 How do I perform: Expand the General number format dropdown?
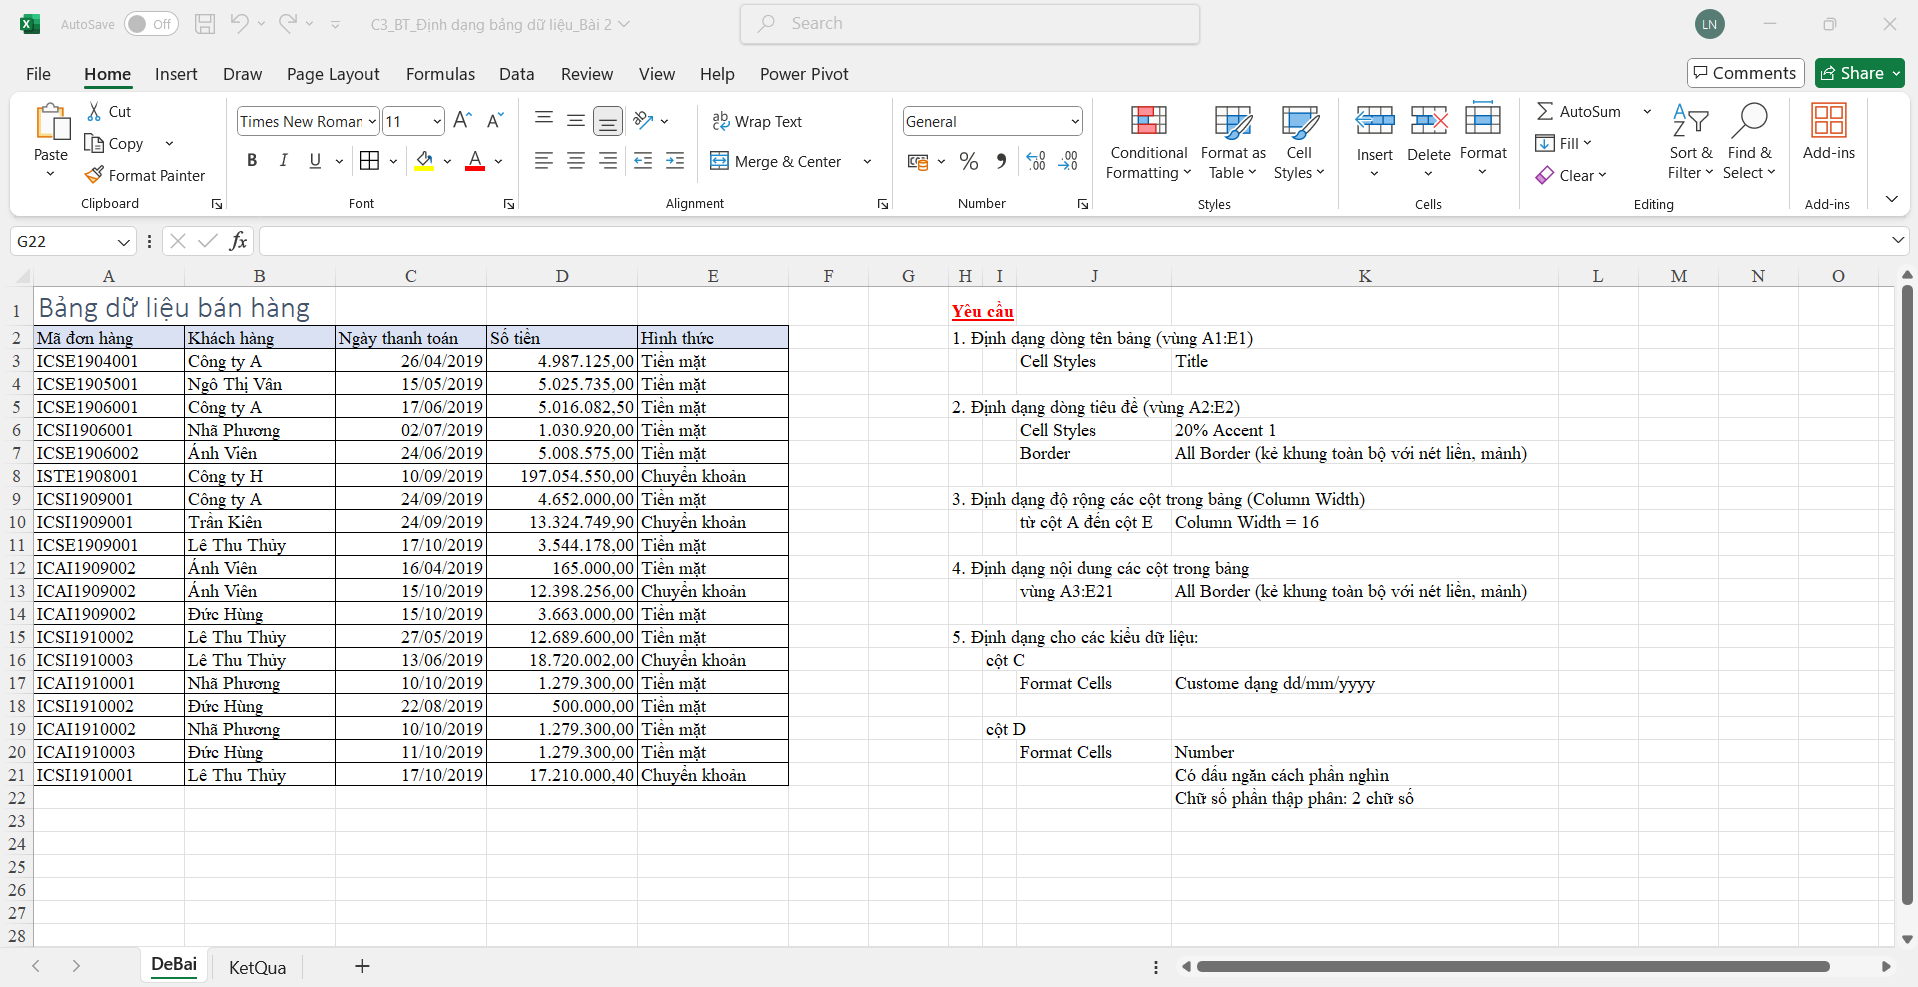tap(1075, 122)
